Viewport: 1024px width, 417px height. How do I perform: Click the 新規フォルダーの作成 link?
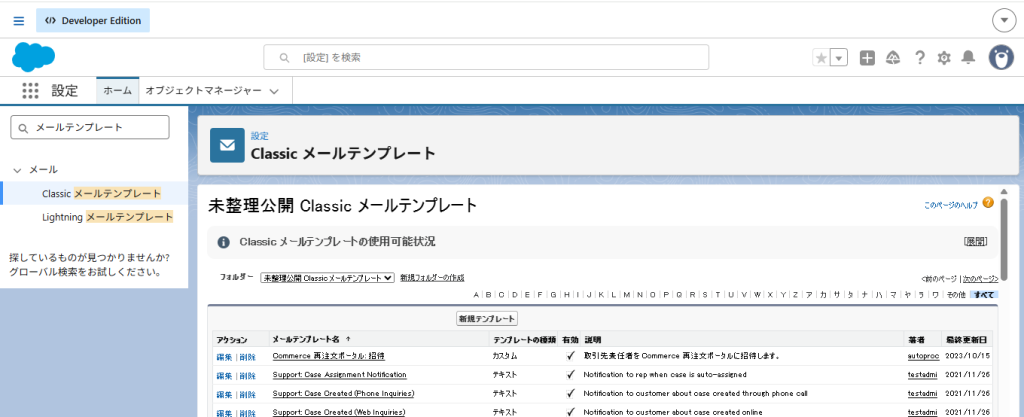pos(432,277)
